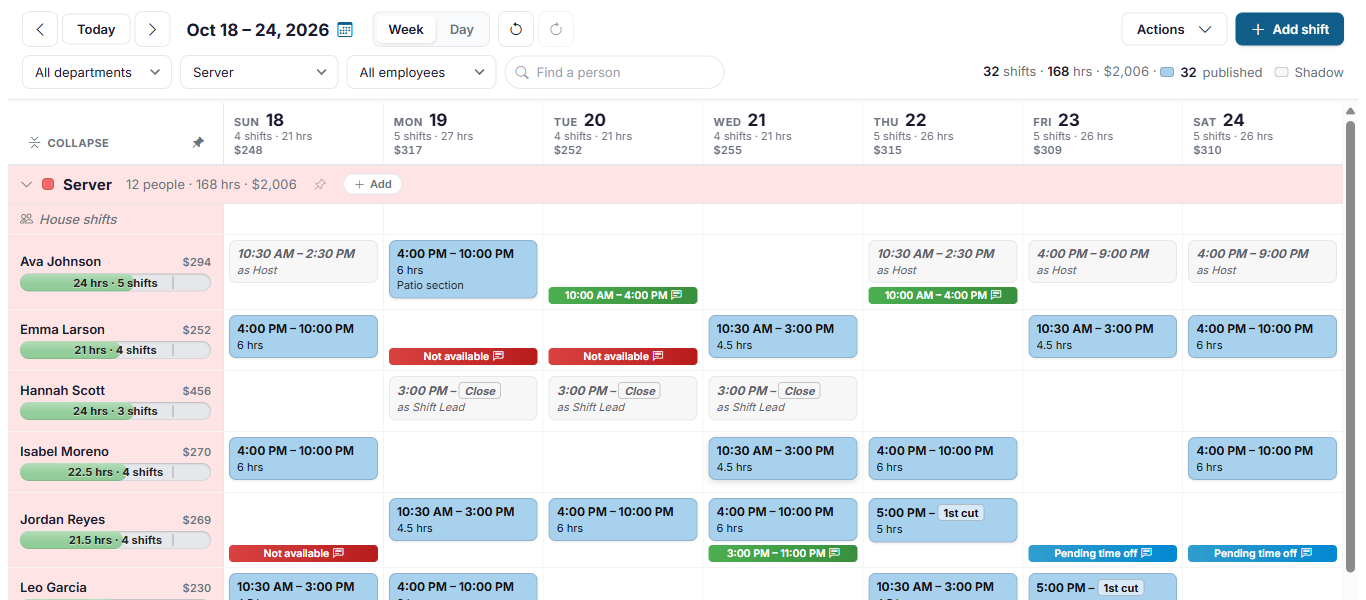This screenshot has width=1366, height=600.
Task: Click the plus icon in Add shift
Action: click(1258, 29)
